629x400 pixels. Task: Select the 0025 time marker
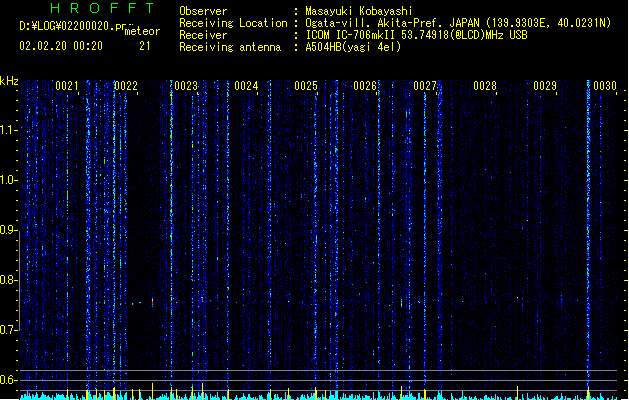point(306,85)
